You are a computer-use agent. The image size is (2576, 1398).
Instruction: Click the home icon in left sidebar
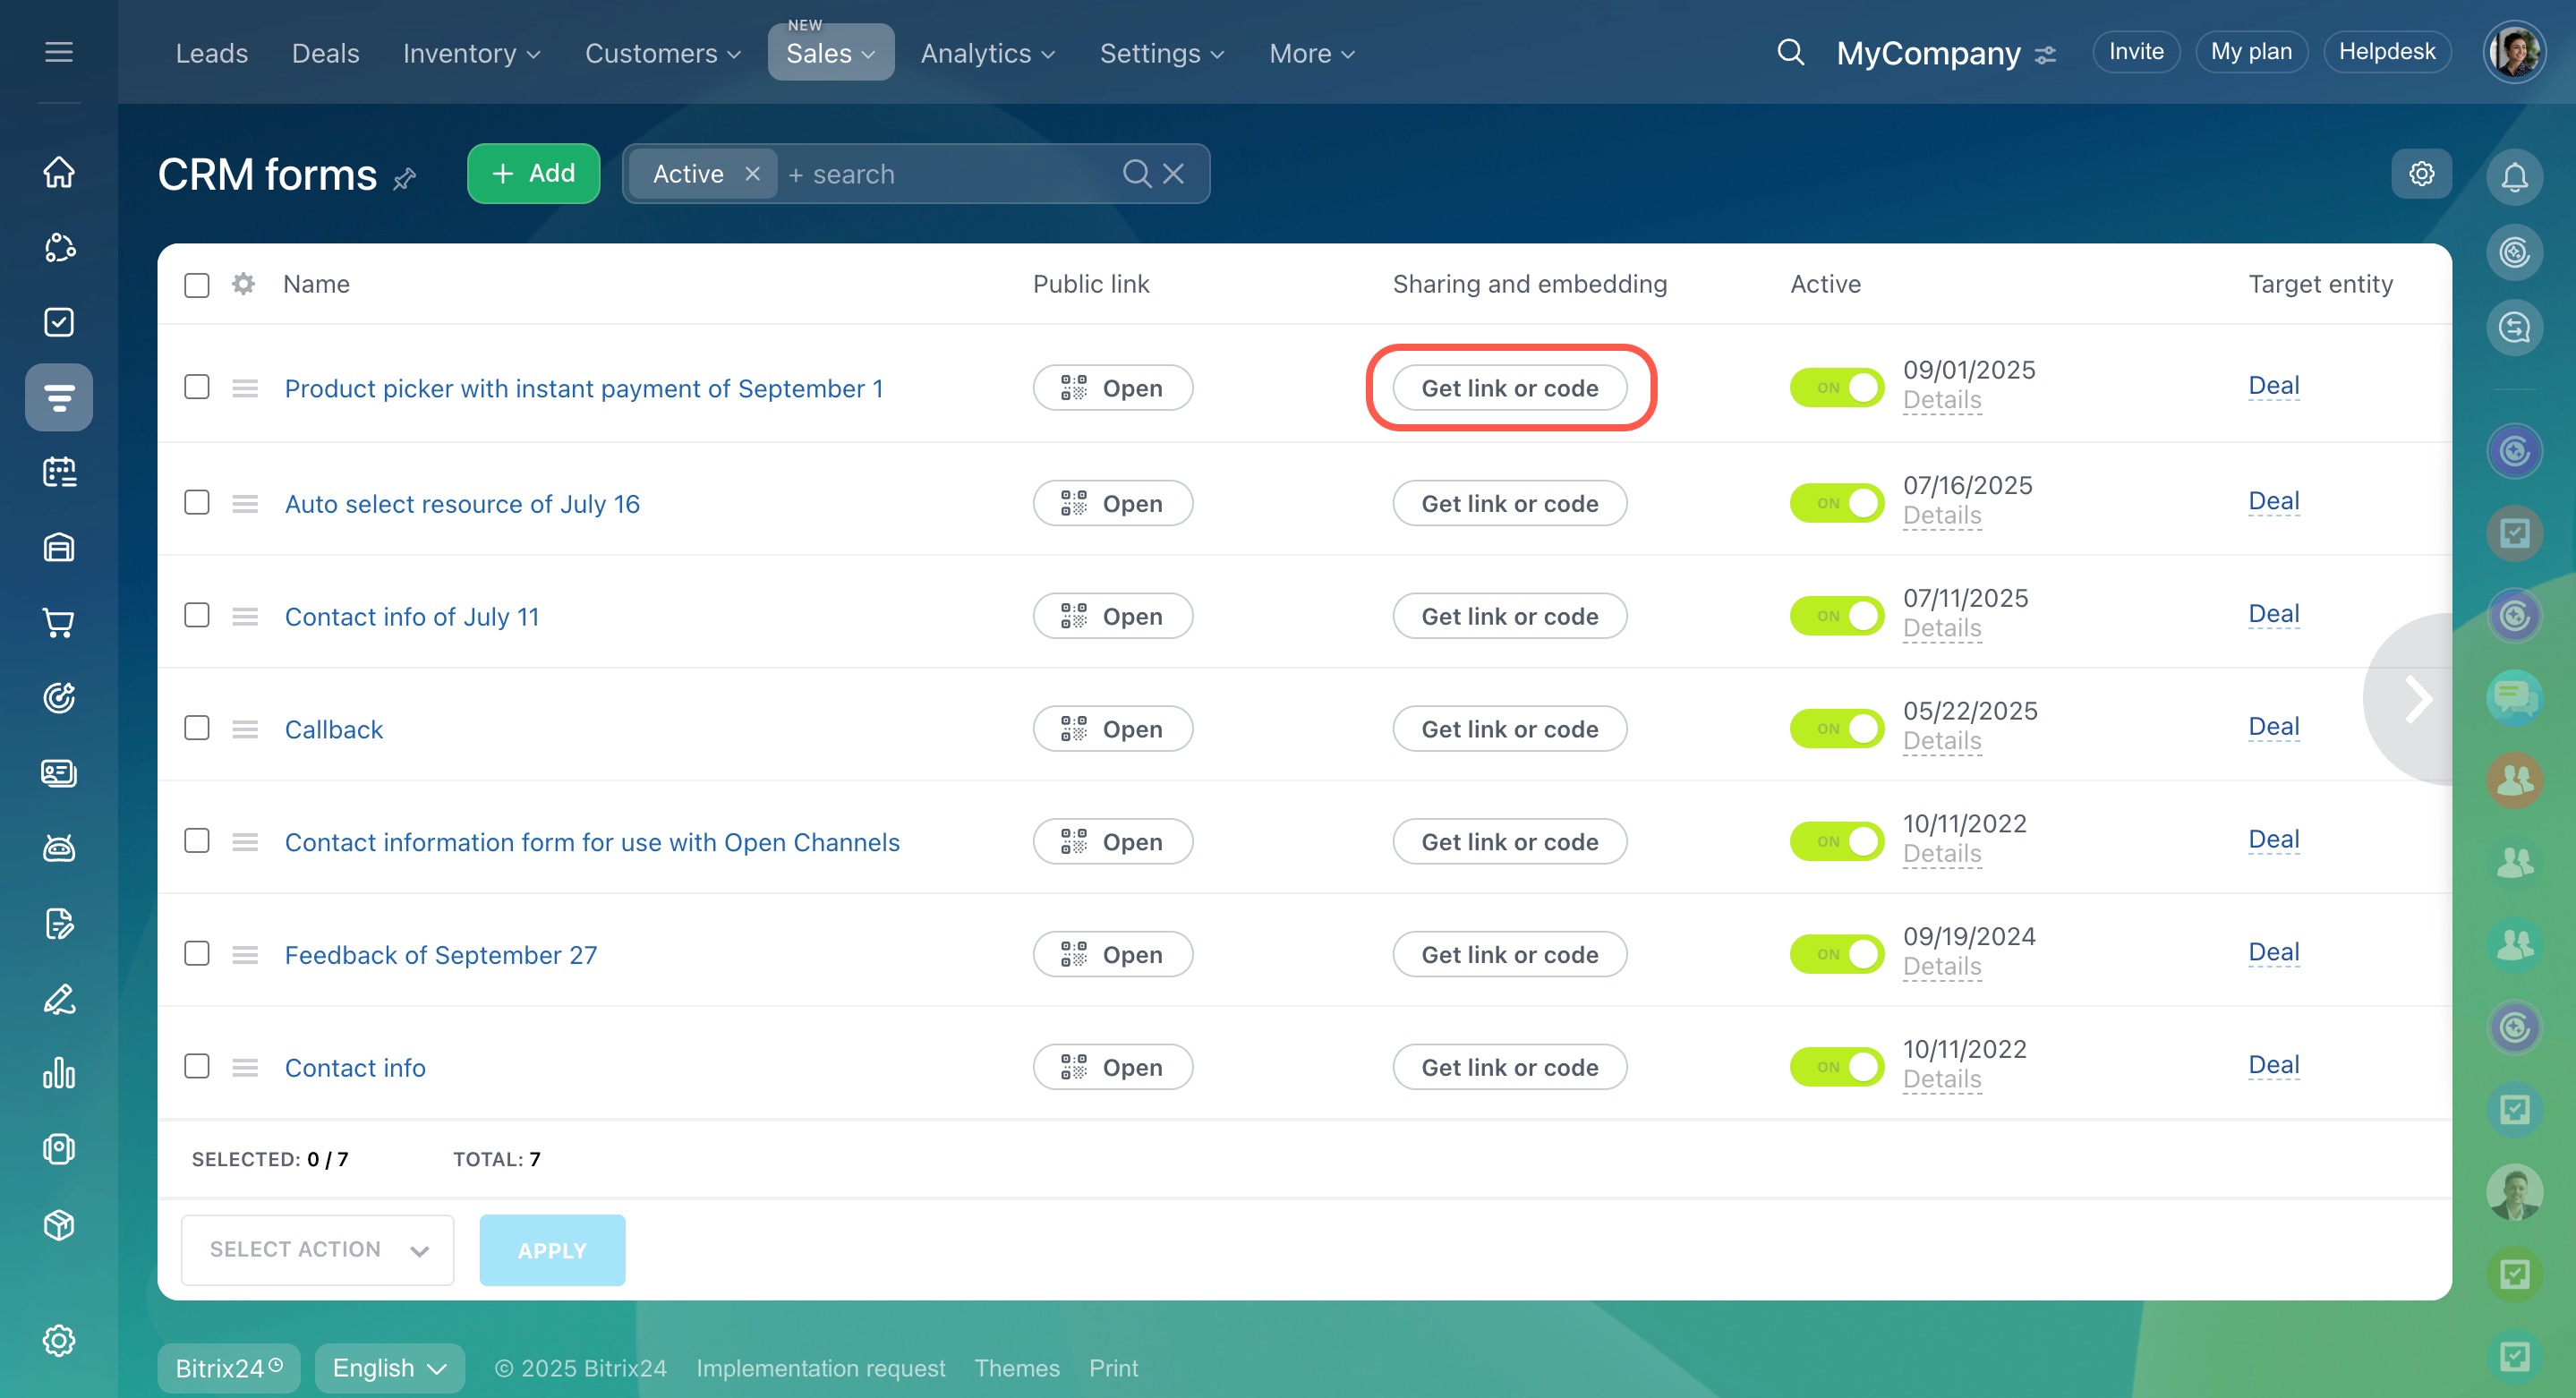(x=59, y=172)
